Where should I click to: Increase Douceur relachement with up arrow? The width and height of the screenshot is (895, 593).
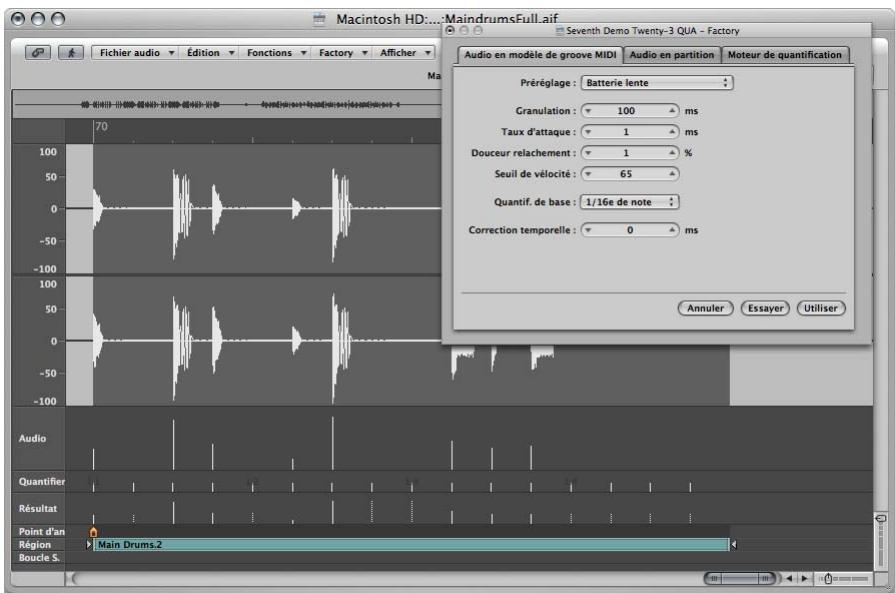pos(672,153)
